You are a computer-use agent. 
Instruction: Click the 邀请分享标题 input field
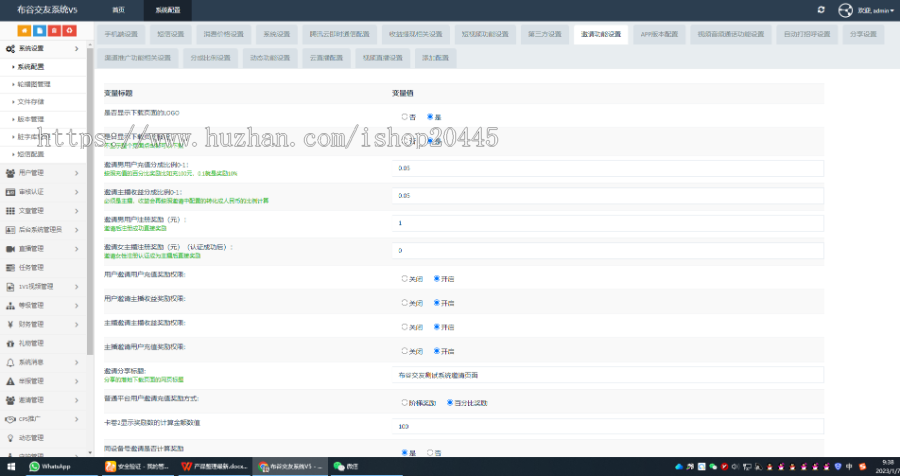click(608, 375)
